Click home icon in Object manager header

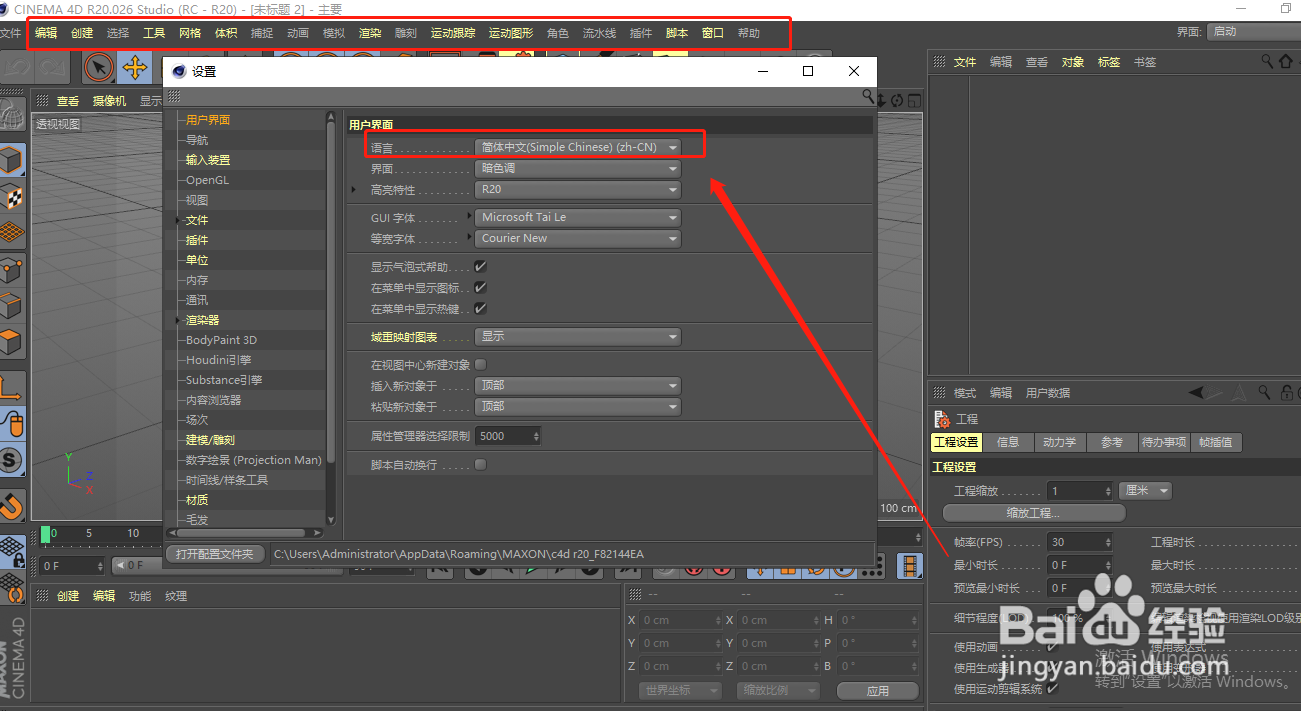[x=1285, y=62]
